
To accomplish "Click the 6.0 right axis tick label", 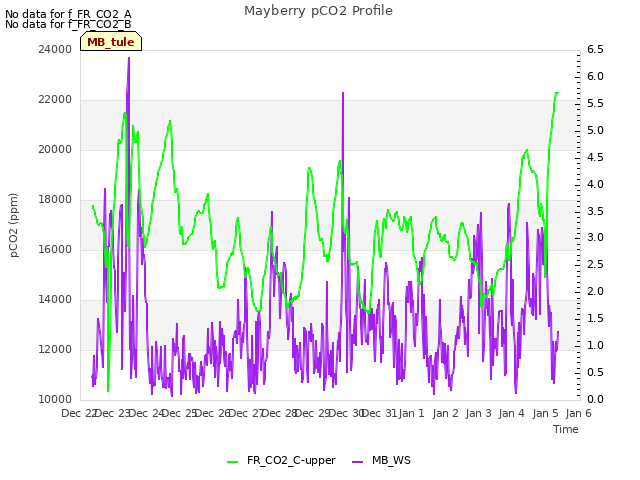I will point(595,76).
